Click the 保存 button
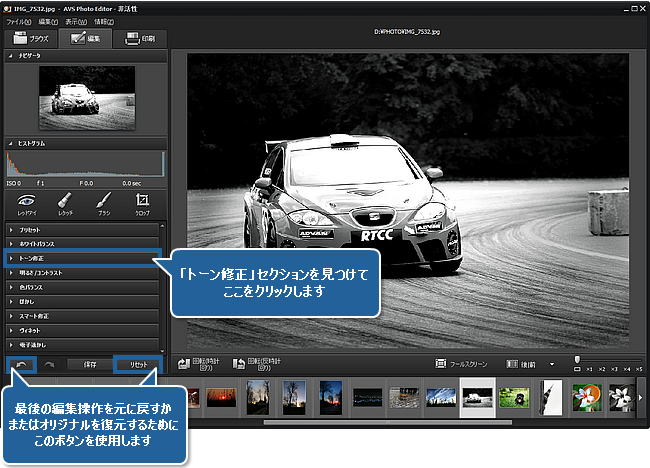 [x=89, y=365]
